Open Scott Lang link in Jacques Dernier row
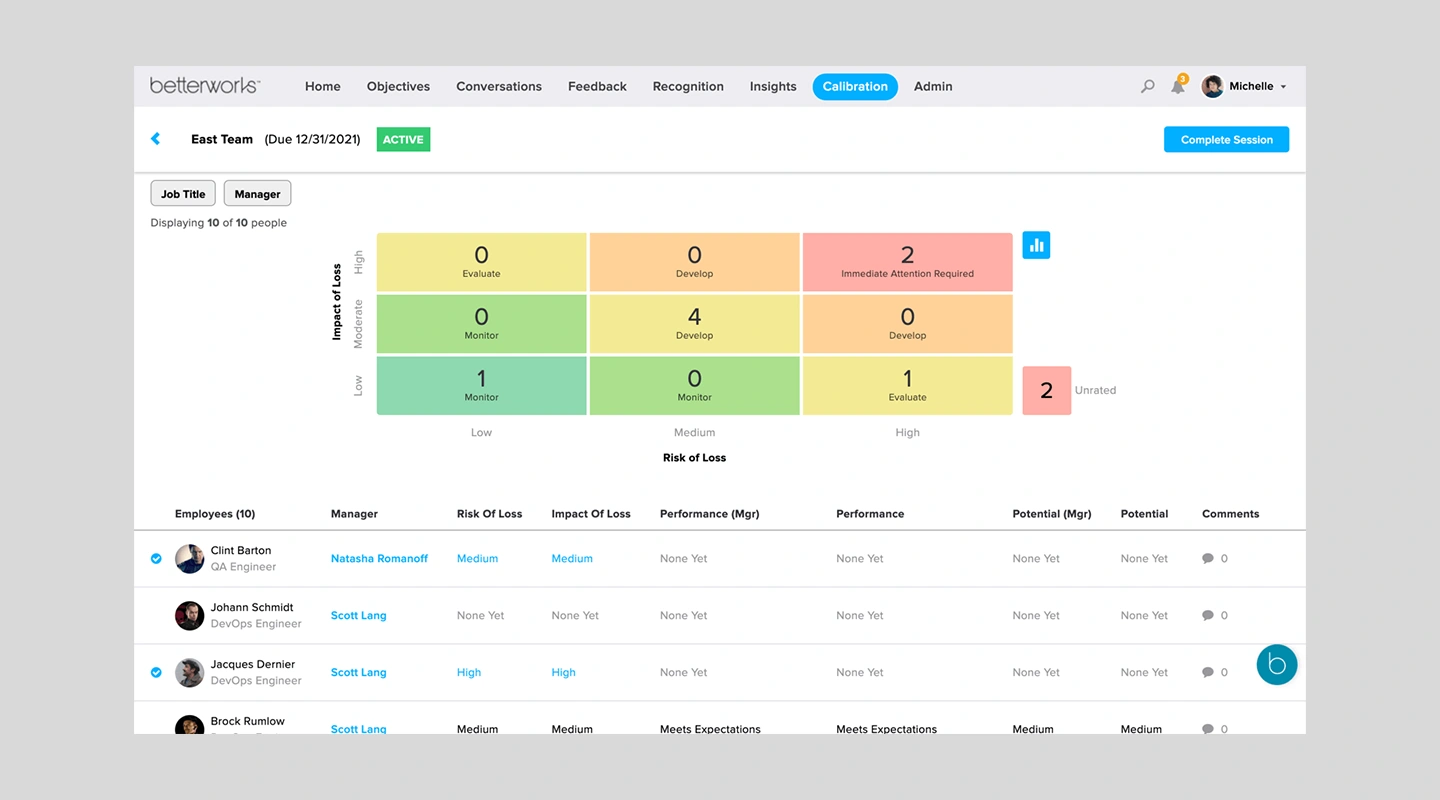Viewport: 1440px width, 800px height. coord(358,673)
